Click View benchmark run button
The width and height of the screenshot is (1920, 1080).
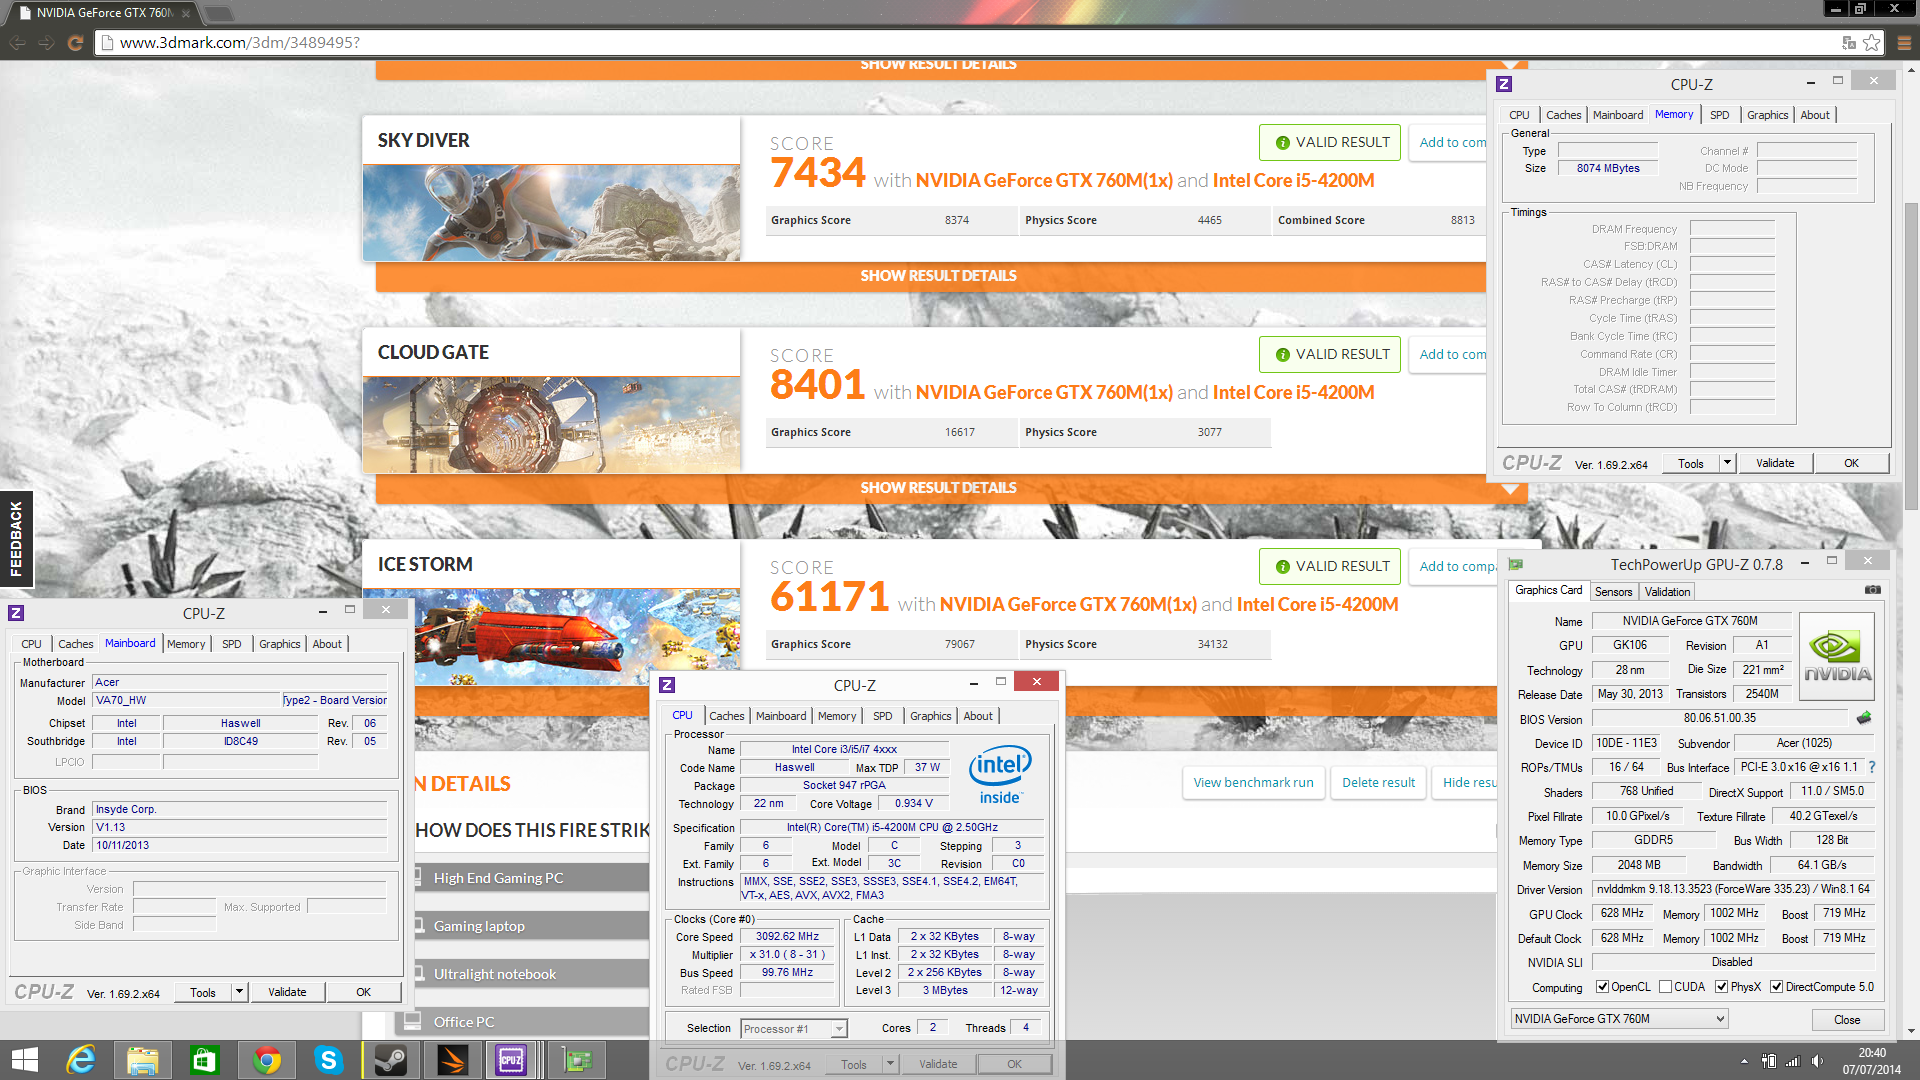tap(1253, 783)
